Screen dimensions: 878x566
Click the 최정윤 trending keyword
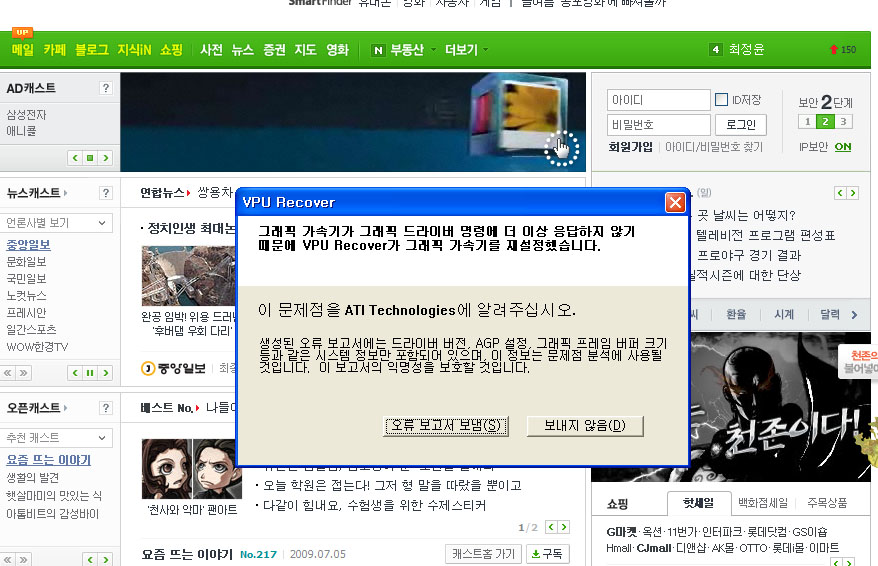click(746, 49)
